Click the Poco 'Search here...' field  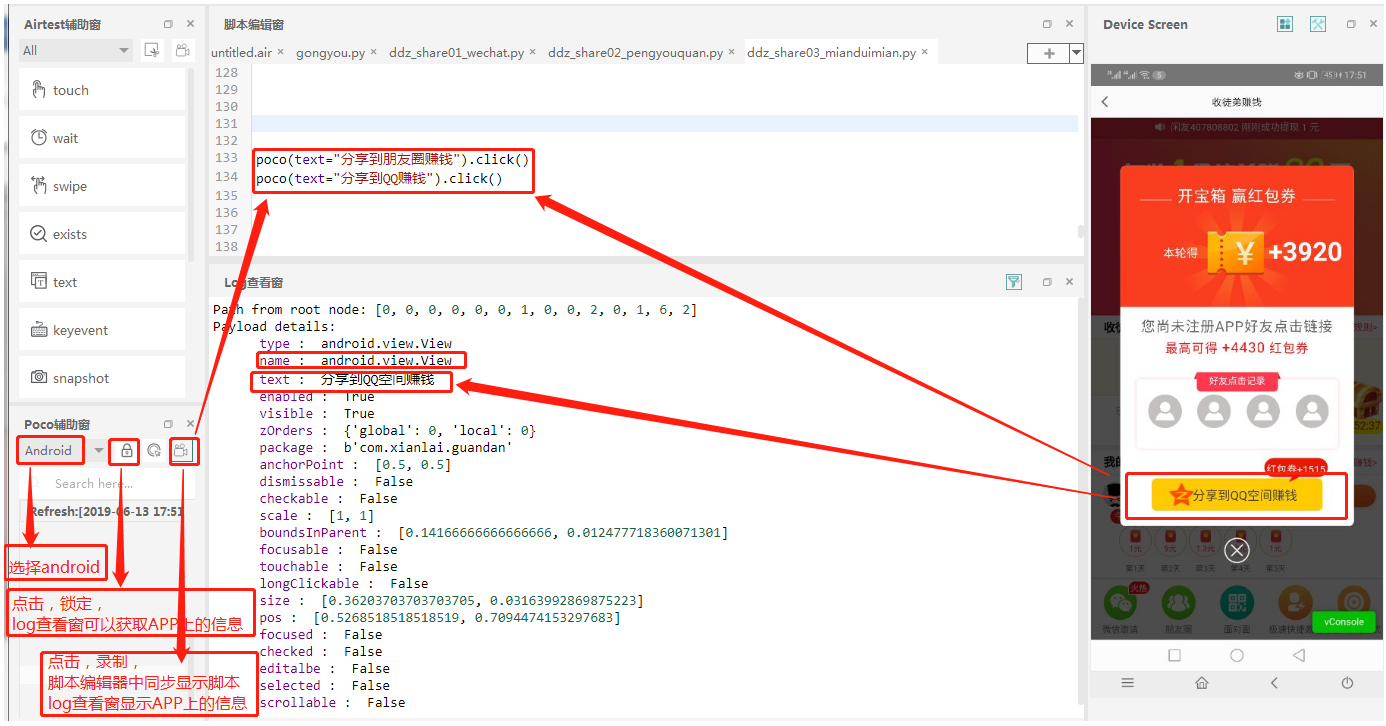107,484
